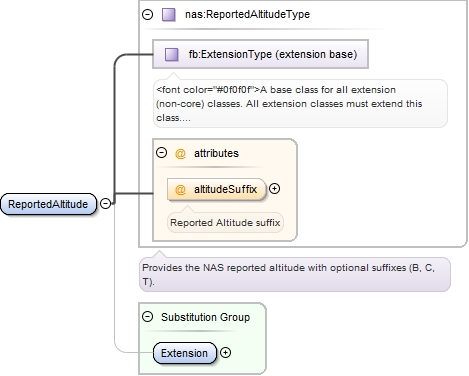Select the altitudeSuffix attribute node

tap(217, 189)
